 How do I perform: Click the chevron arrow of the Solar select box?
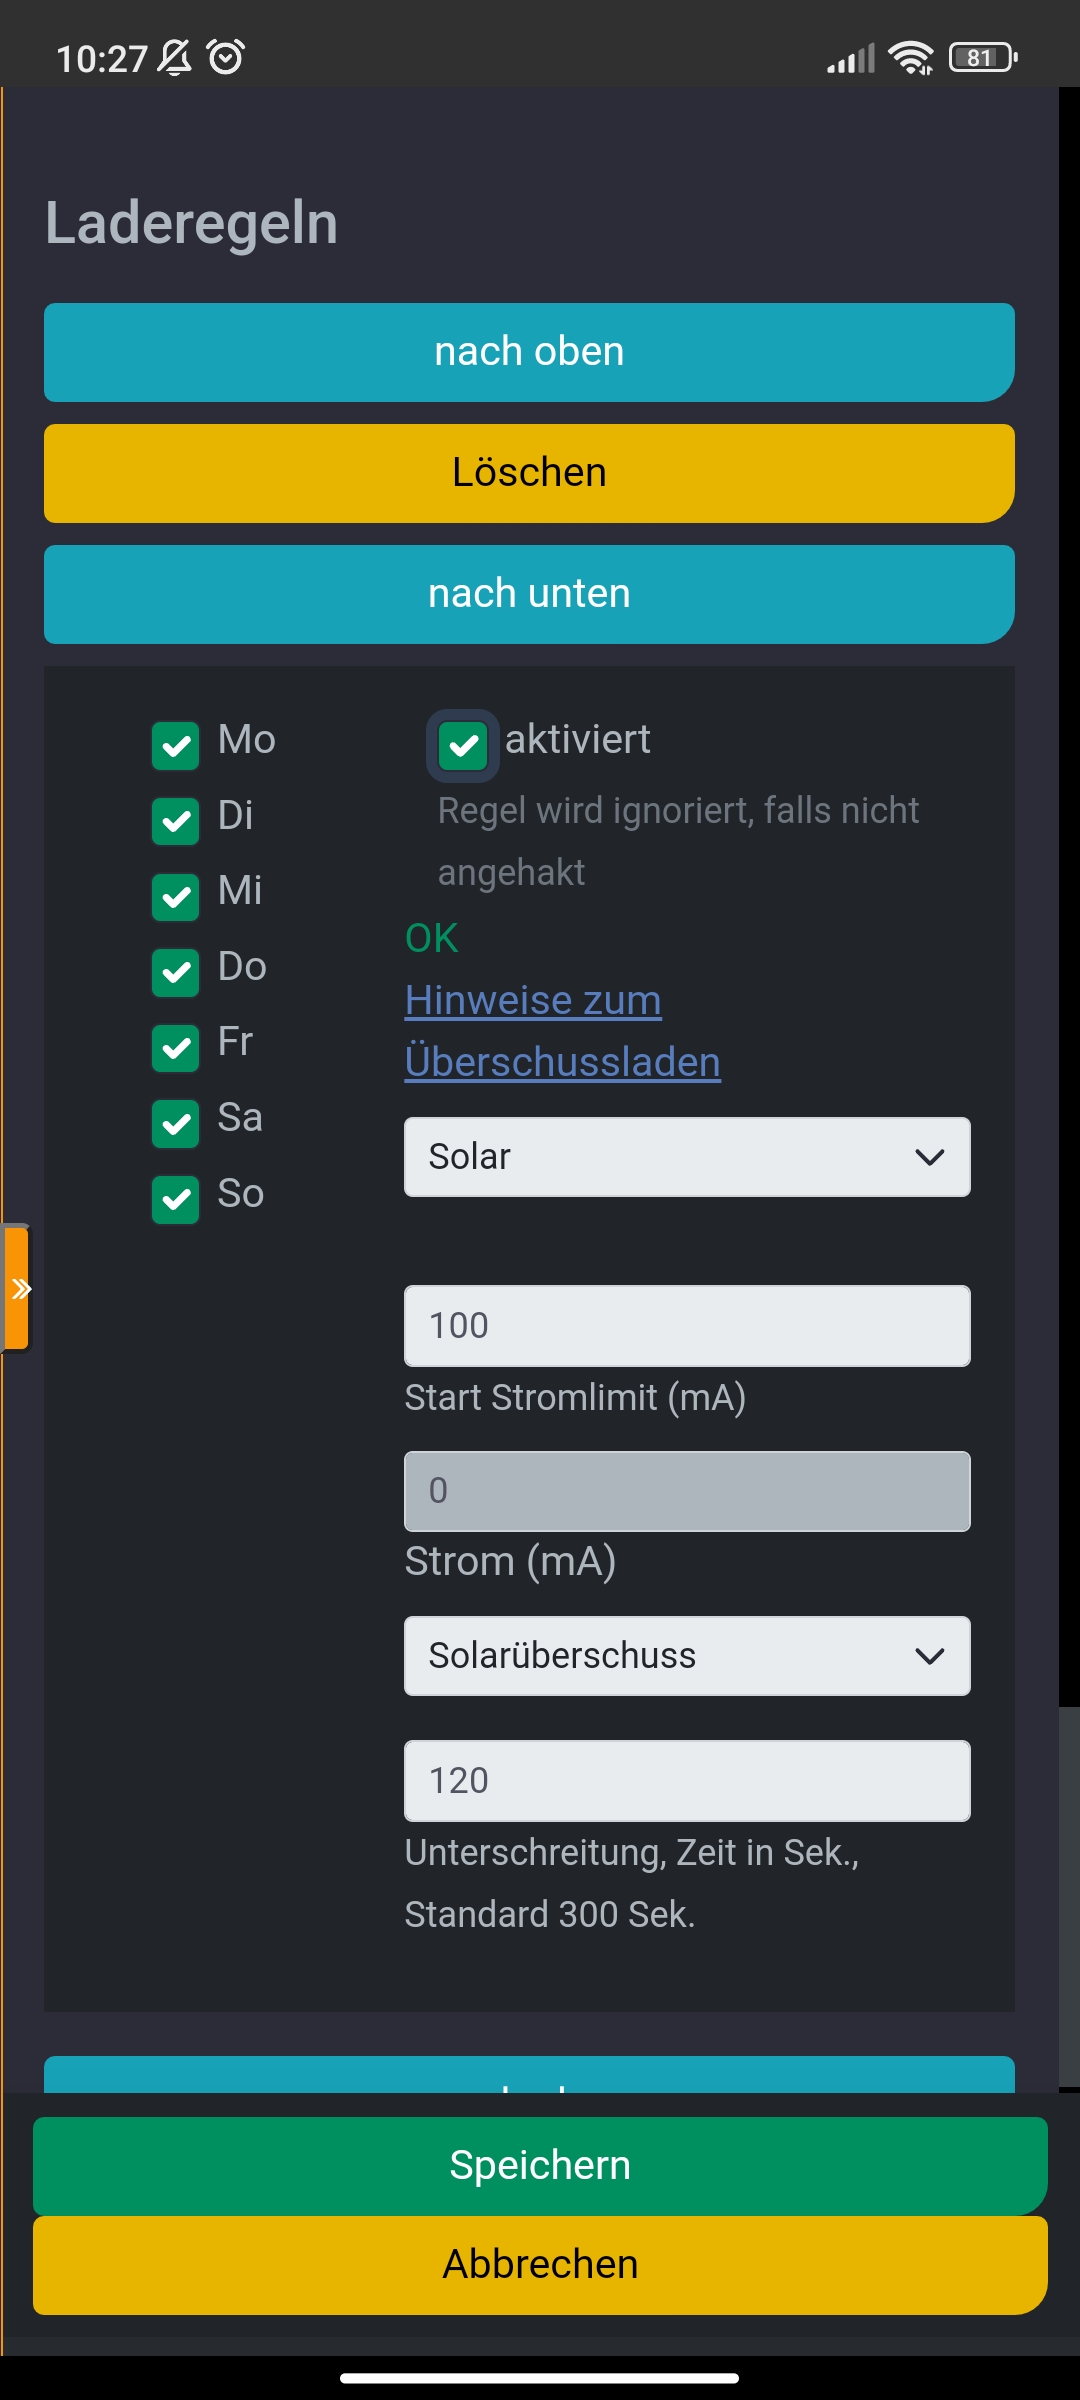click(x=930, y=1157)
